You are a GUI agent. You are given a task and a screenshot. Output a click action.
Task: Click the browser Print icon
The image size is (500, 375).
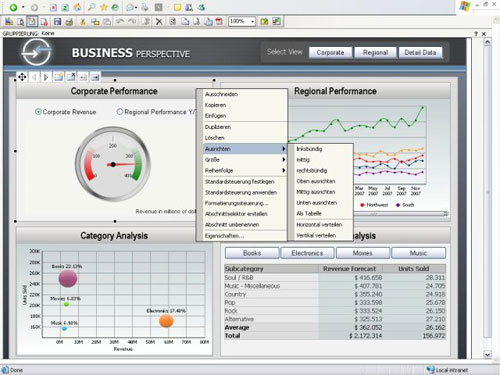tap(145, 7)
